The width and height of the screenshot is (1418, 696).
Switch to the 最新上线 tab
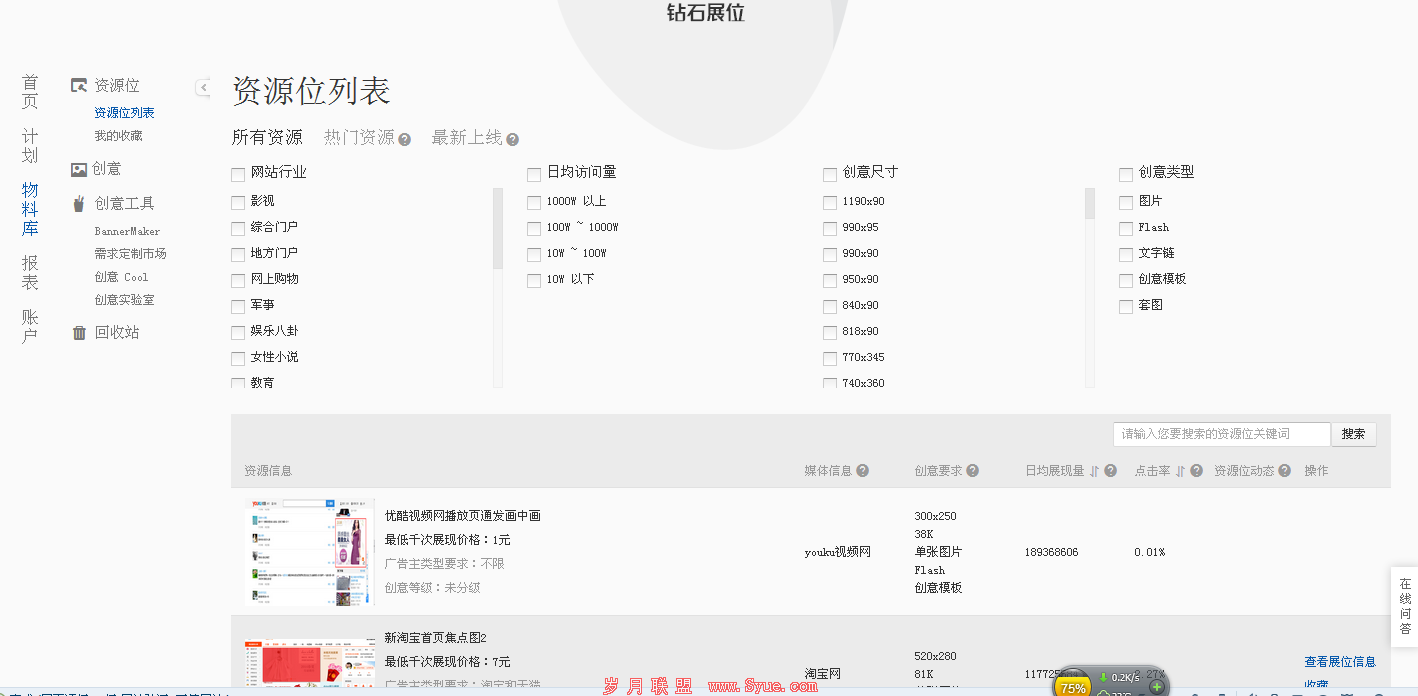(x=467, y=138)
